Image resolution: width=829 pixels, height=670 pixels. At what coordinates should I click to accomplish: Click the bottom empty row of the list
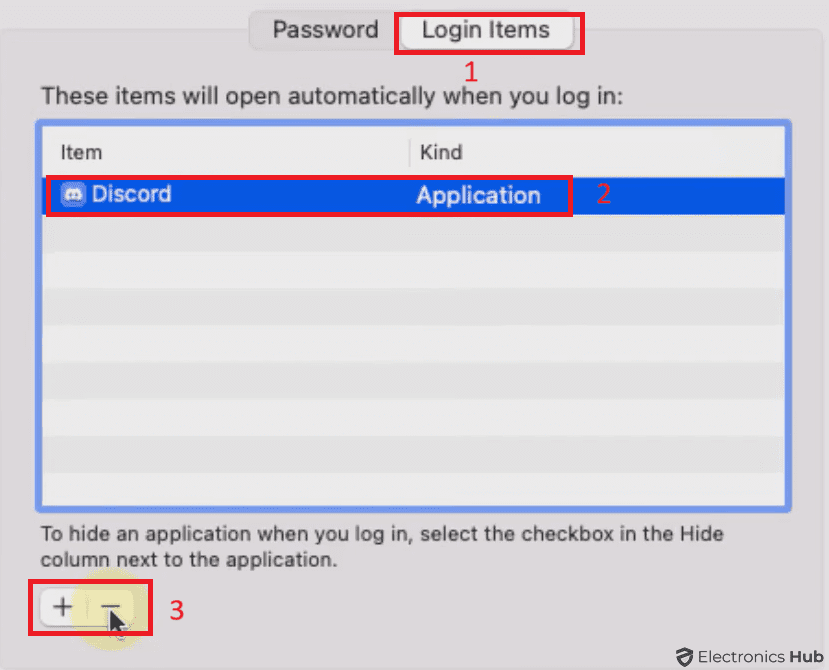(414, 489)
